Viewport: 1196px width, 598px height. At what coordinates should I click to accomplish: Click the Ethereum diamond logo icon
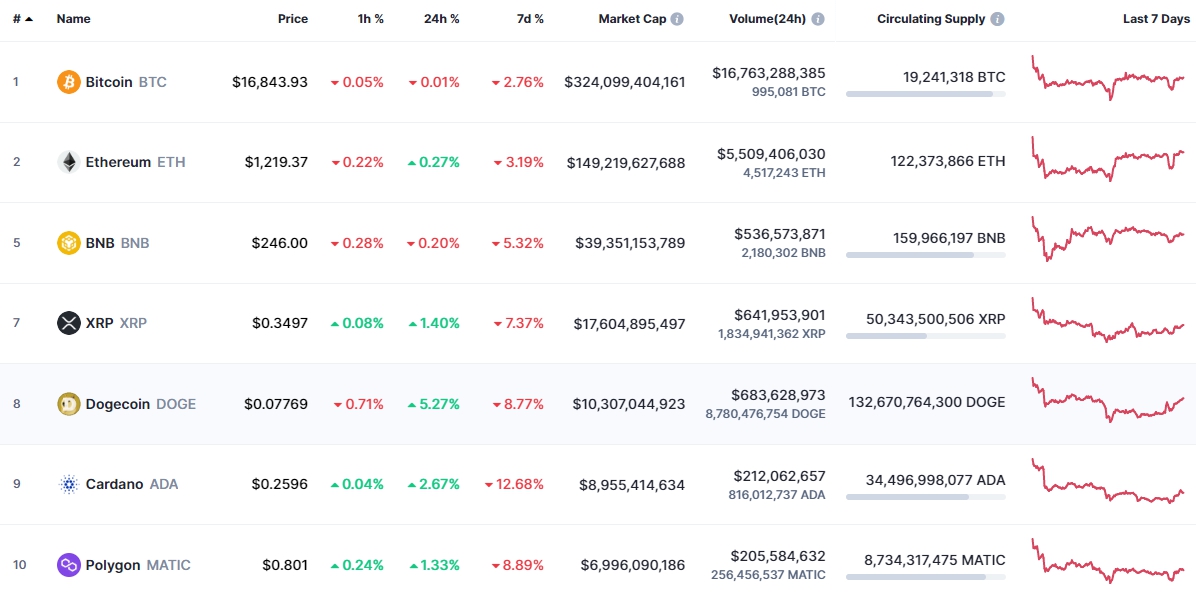(x=69, y=162)
